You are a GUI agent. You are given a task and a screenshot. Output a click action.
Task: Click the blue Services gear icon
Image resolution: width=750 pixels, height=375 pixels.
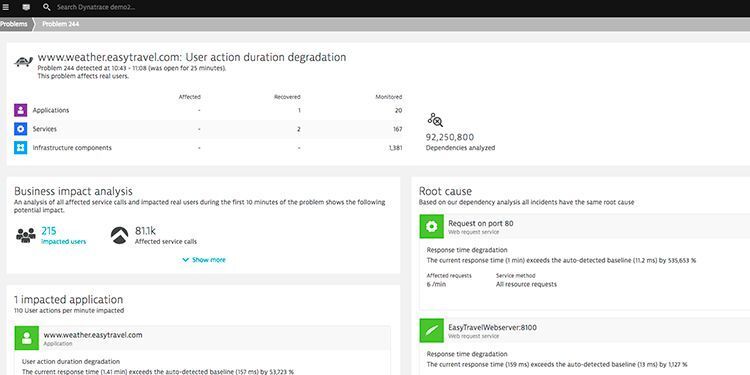click(x=21, y=129)
